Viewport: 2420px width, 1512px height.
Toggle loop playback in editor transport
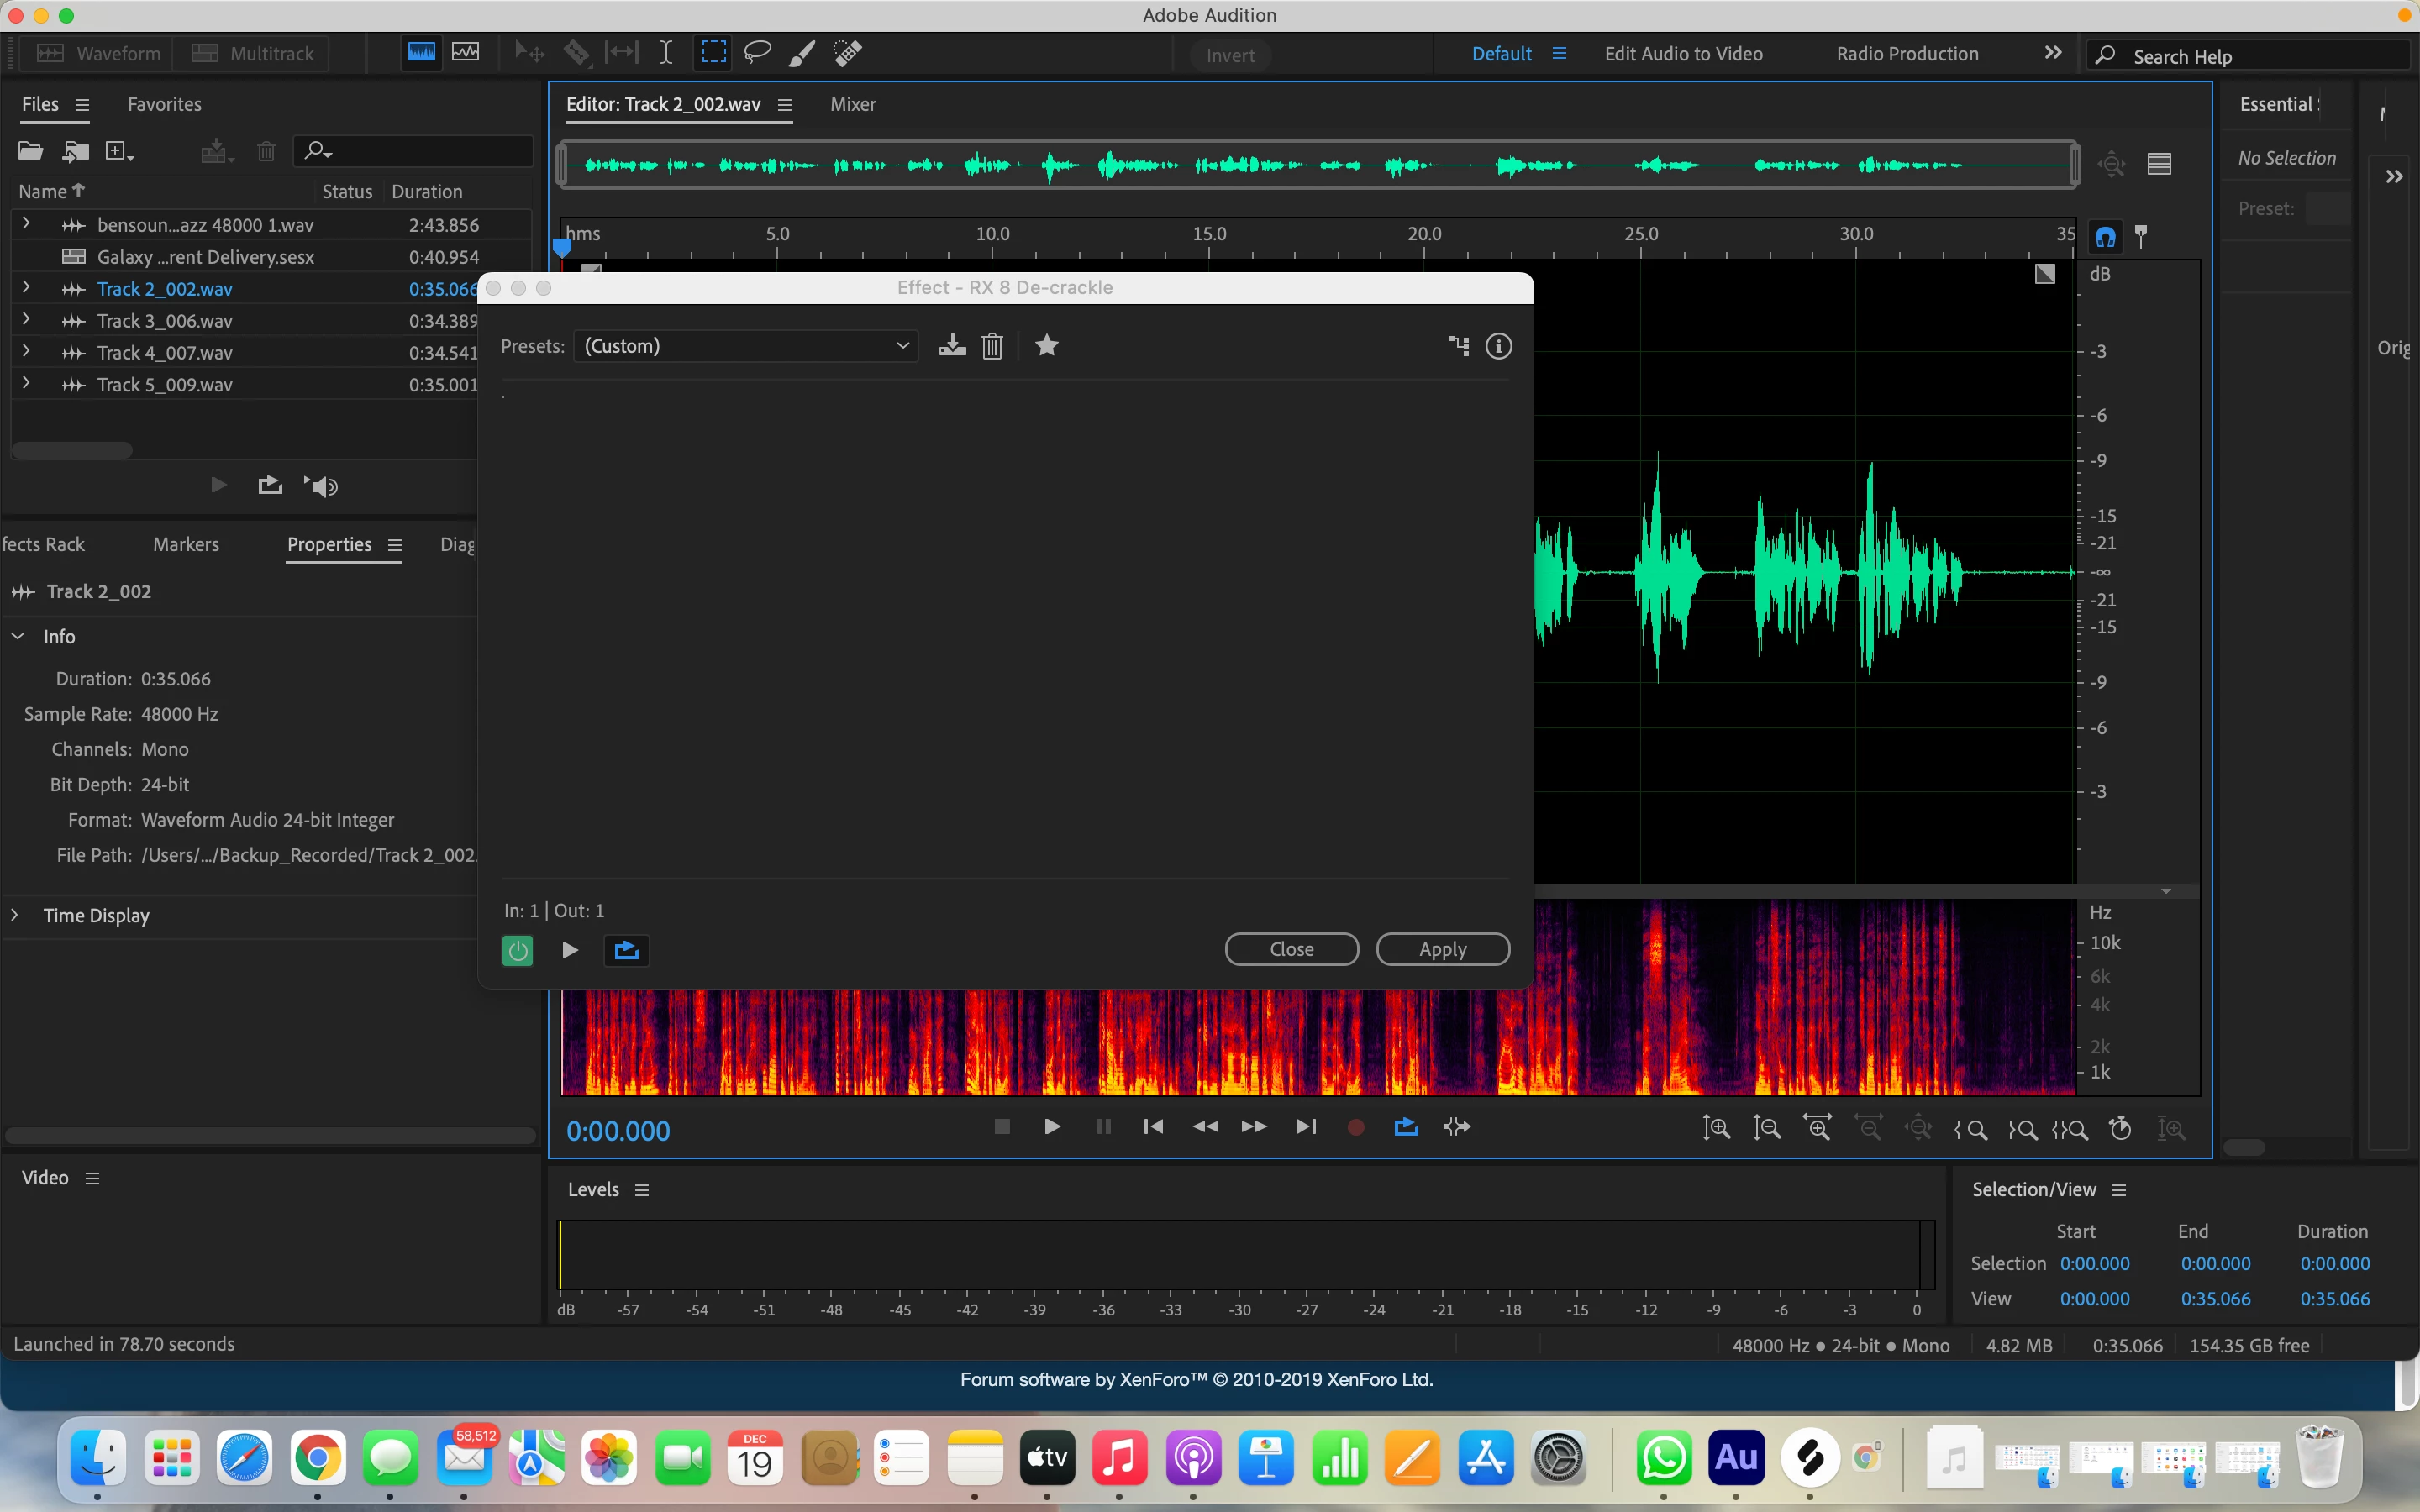tap(1406, 1127)
